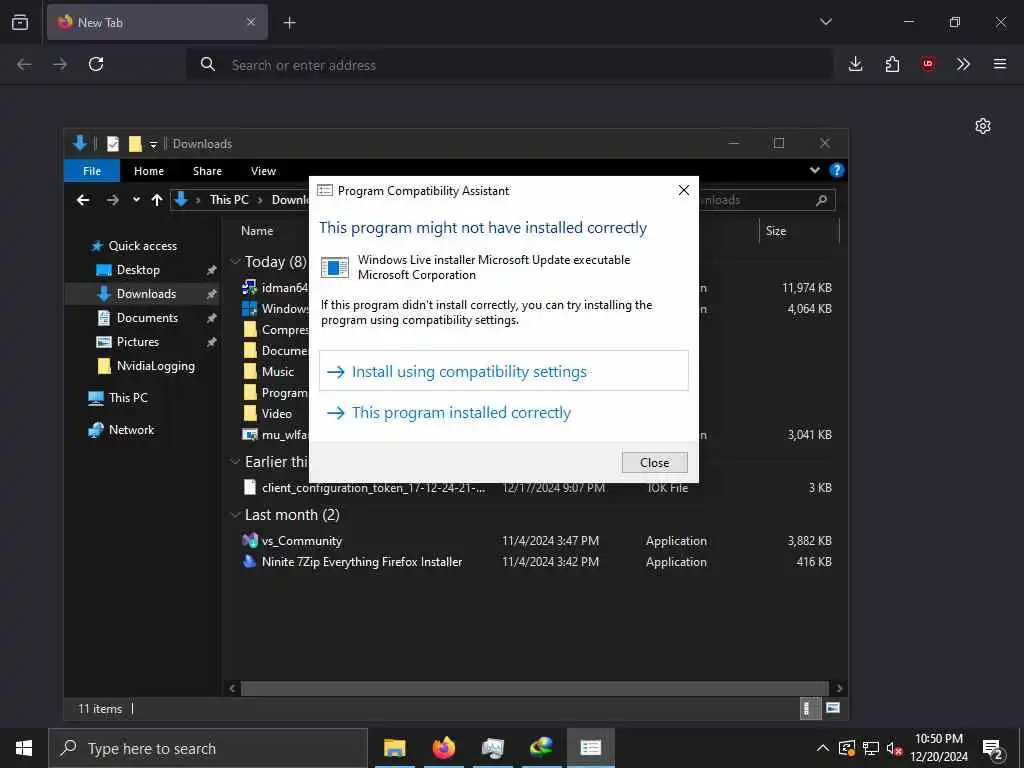The height and width of the screenshot is (768, 1024).
Task: Click Close button in Compatibility Assistant
Action: coord(654,462)
